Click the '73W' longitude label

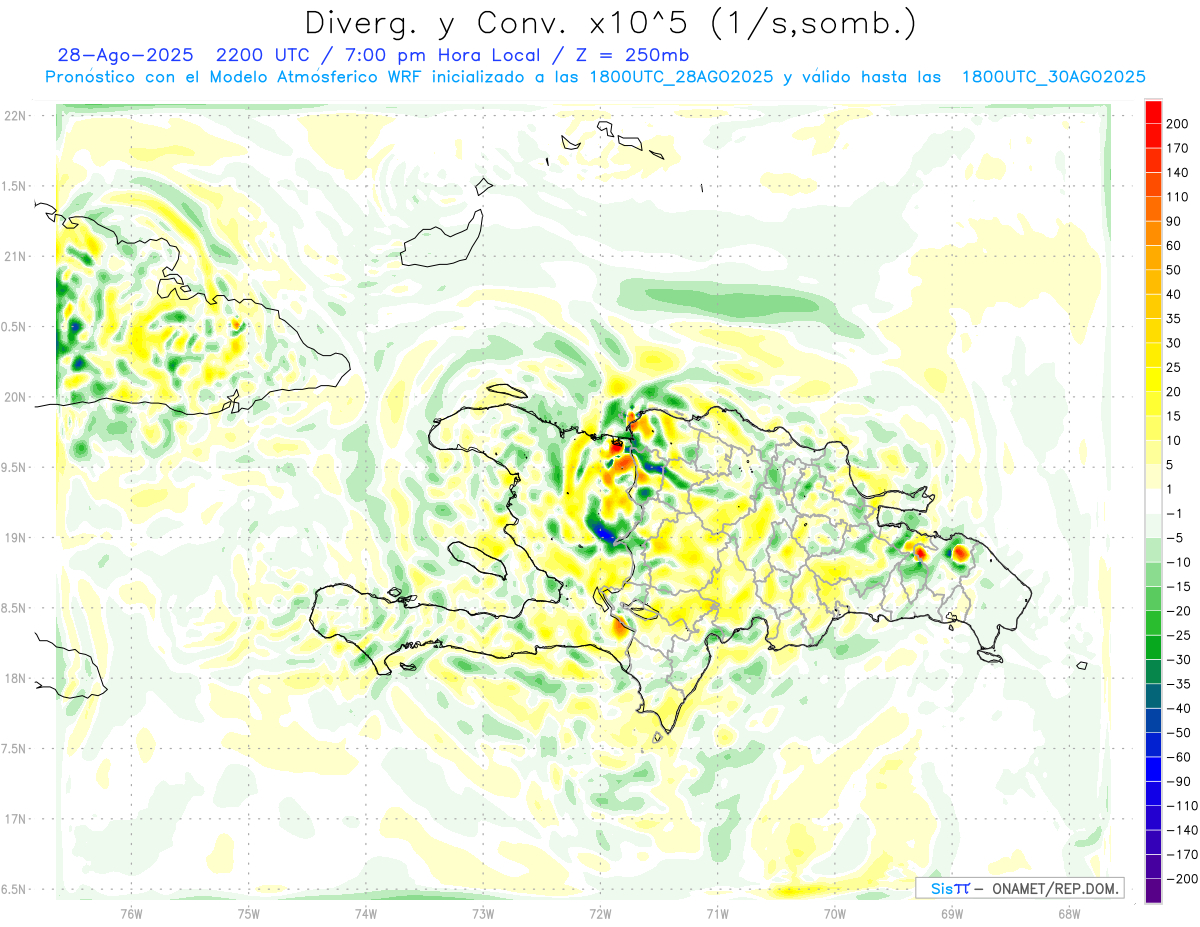tap(483, 913)
